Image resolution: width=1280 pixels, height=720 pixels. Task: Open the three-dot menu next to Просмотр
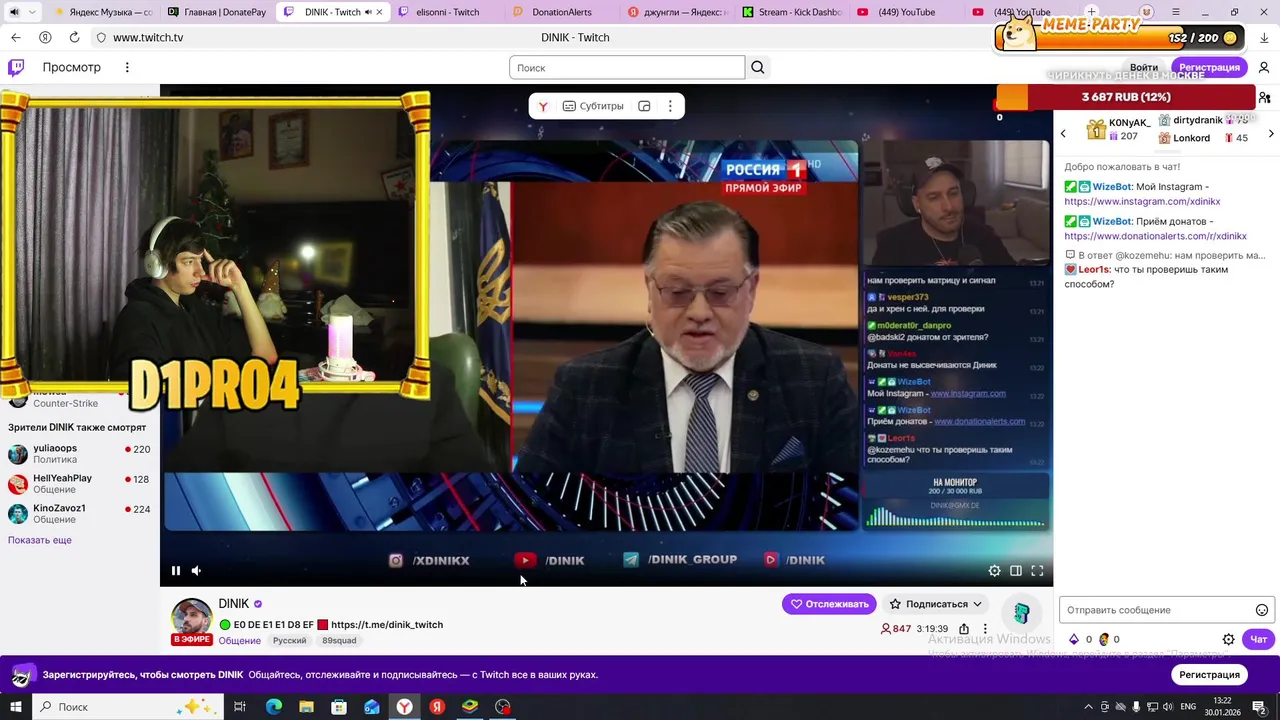127,67
